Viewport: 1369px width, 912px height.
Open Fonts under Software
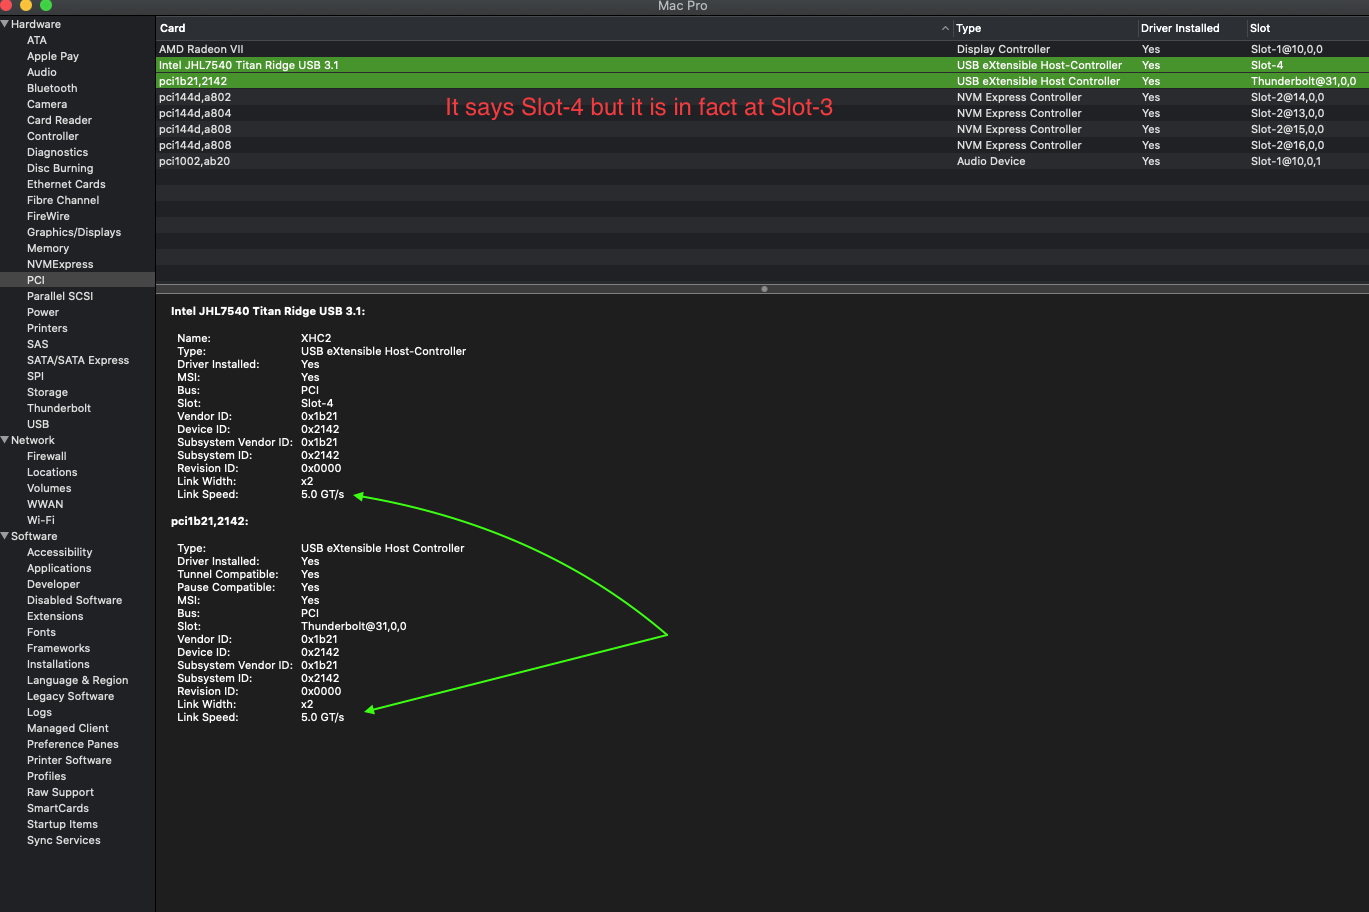tap(41, 632)
